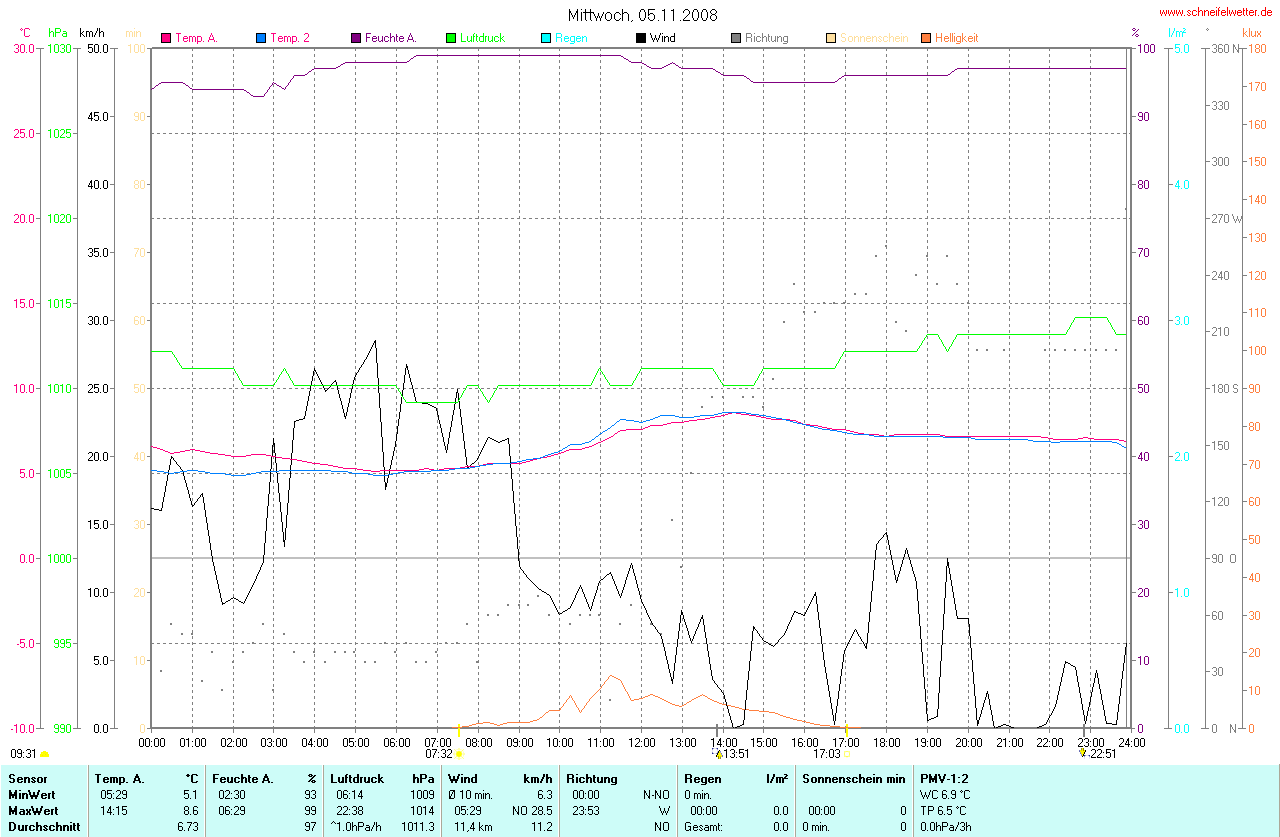The image size is (1280, 837).
Task: Click the pressure minimum value 1009
Action: [424, 794]
